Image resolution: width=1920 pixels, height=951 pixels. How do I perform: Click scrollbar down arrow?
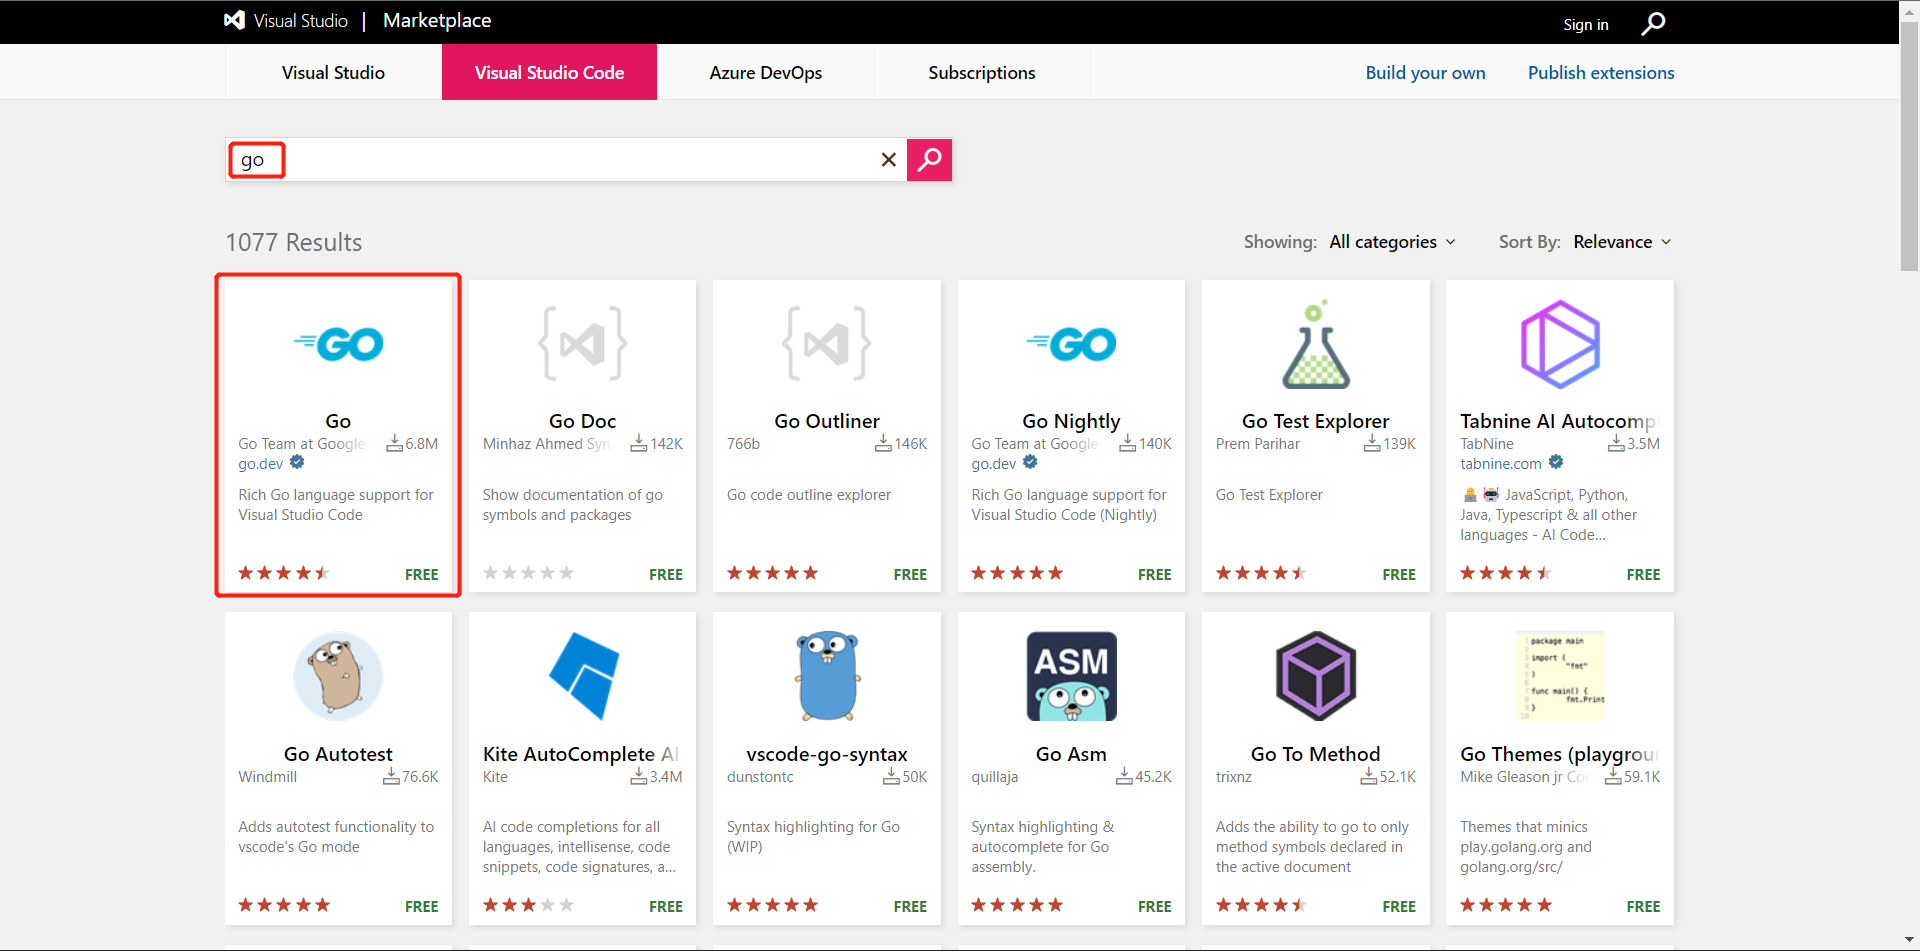coord(1909,941)
